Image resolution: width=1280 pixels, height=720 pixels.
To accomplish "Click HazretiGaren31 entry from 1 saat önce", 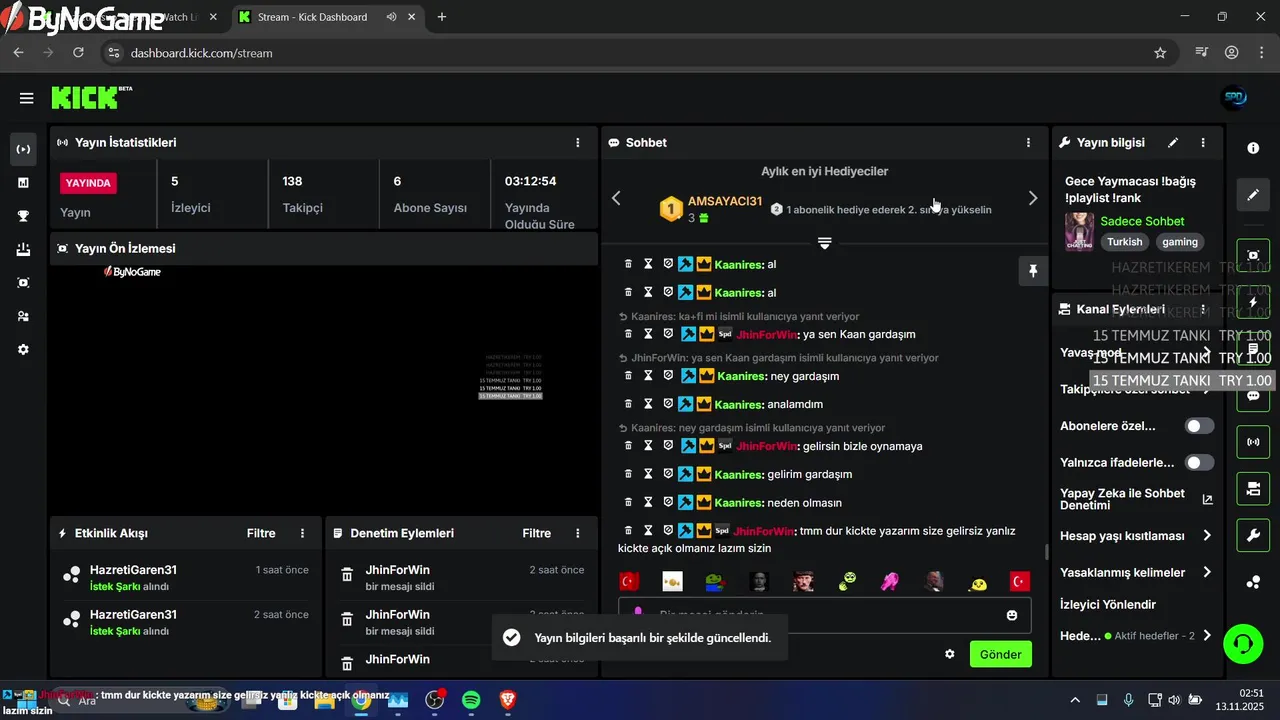I will (186, 577).
